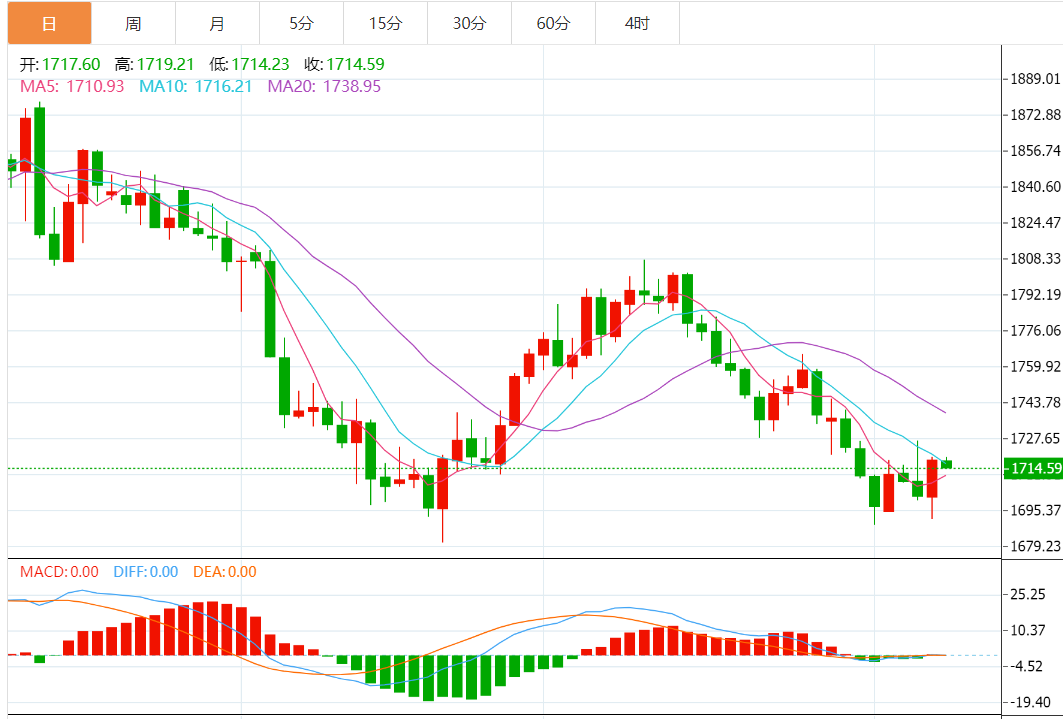
Task: Click the 25.25 MACD axis label
Action: [x=1028, y=594]
